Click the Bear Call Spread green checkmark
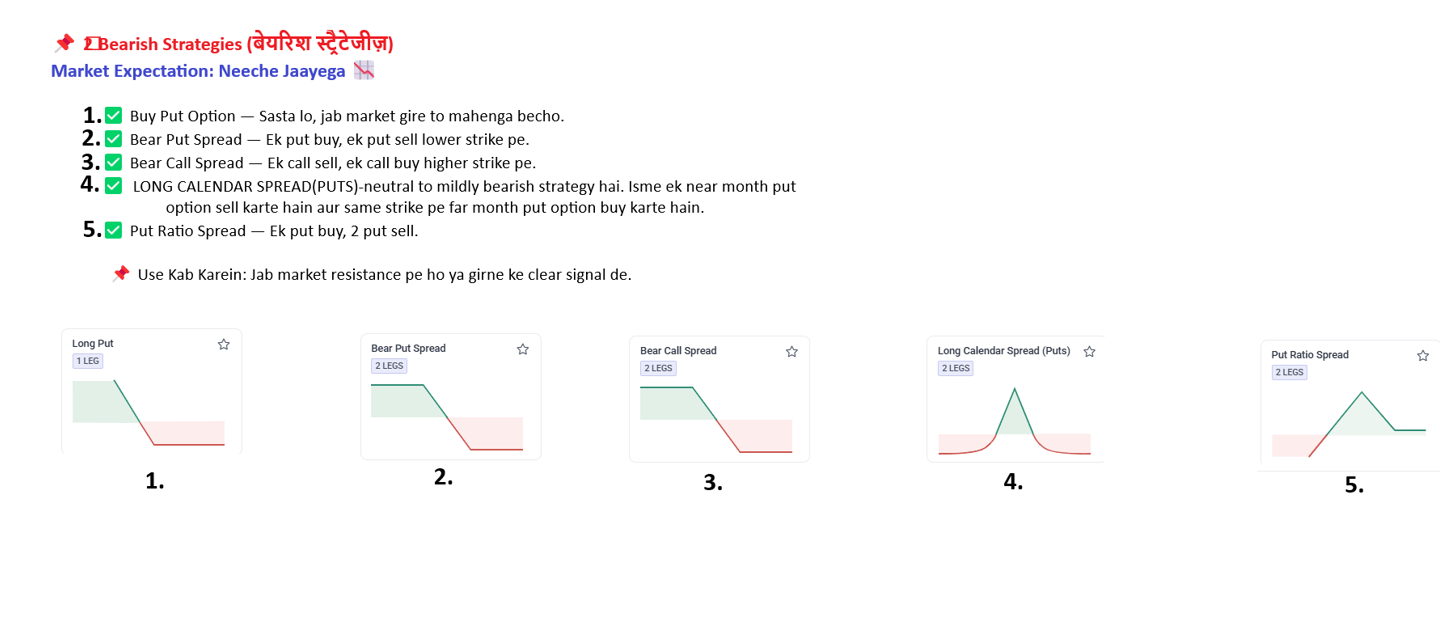Viewport: 1440px width, 626px height. click(x=114, y=162)
